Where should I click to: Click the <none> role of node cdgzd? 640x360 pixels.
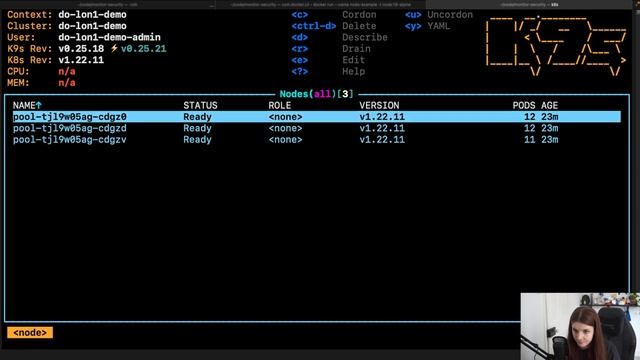pos(285,128)
